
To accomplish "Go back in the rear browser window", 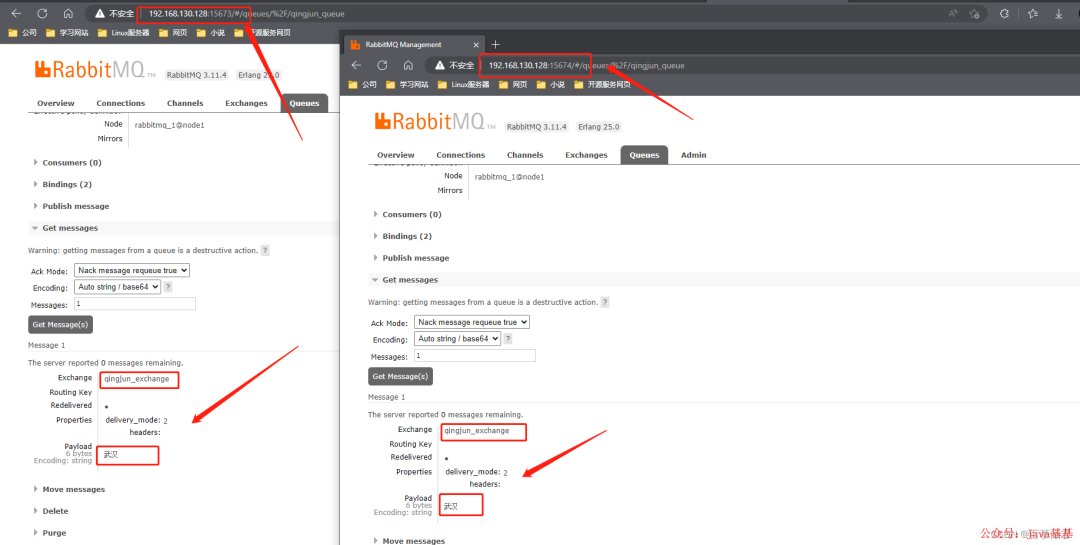I will [16, 14].
